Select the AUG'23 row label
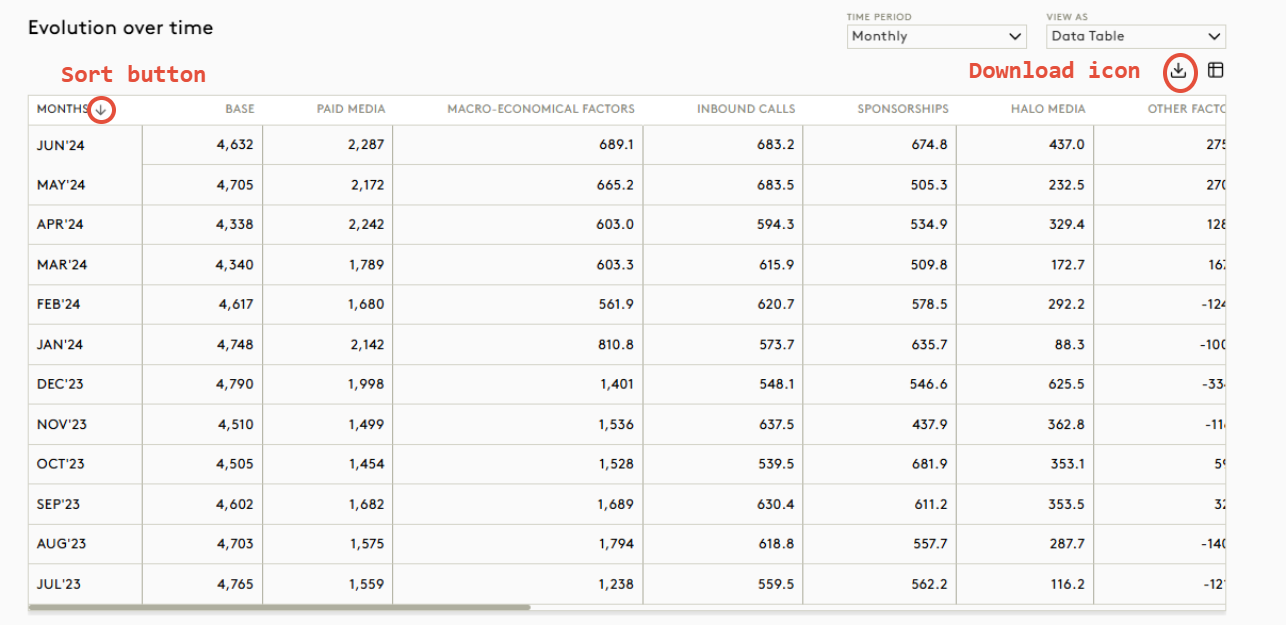 point(61,544)
